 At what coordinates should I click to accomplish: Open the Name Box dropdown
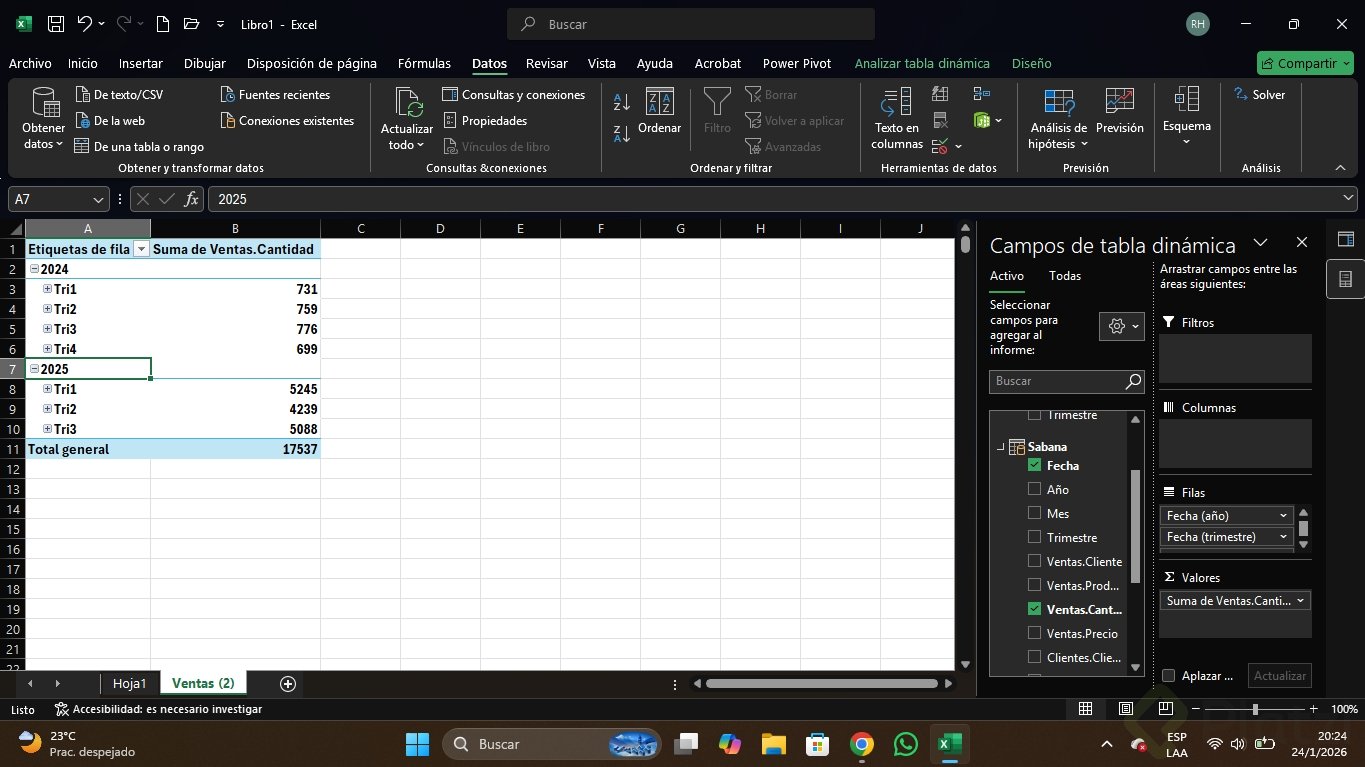(98, 199)
